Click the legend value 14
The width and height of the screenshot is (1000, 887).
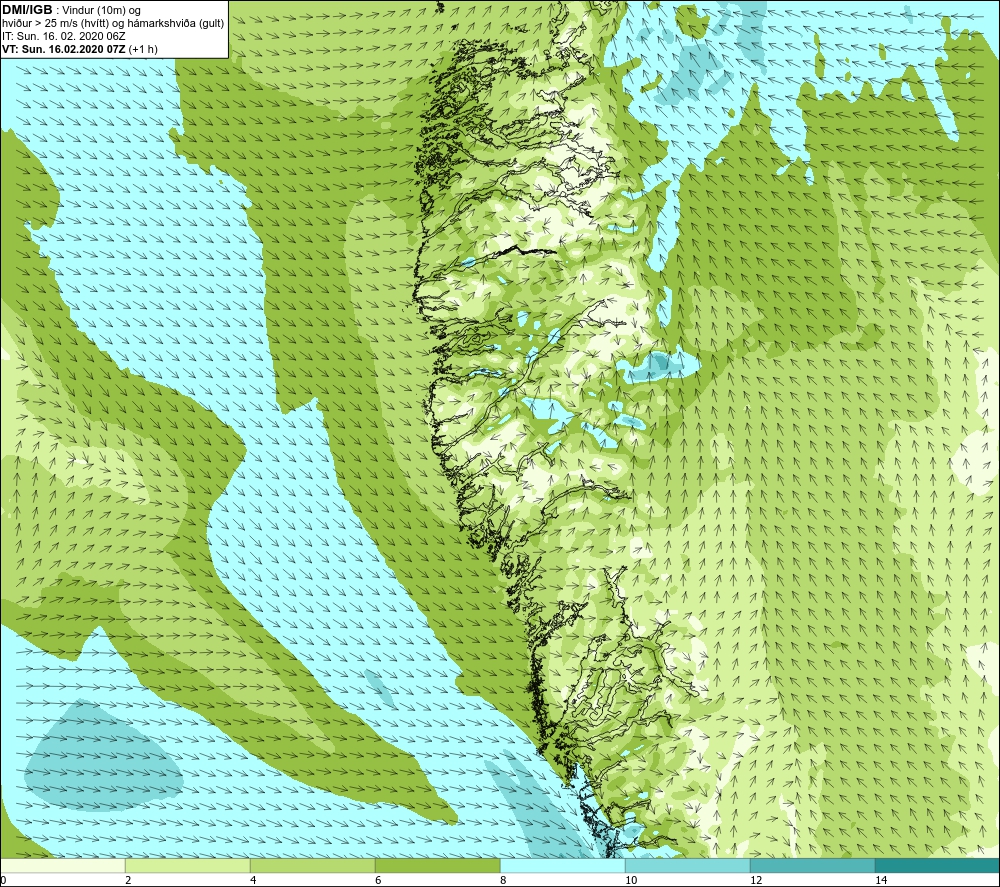coord(881,880)
